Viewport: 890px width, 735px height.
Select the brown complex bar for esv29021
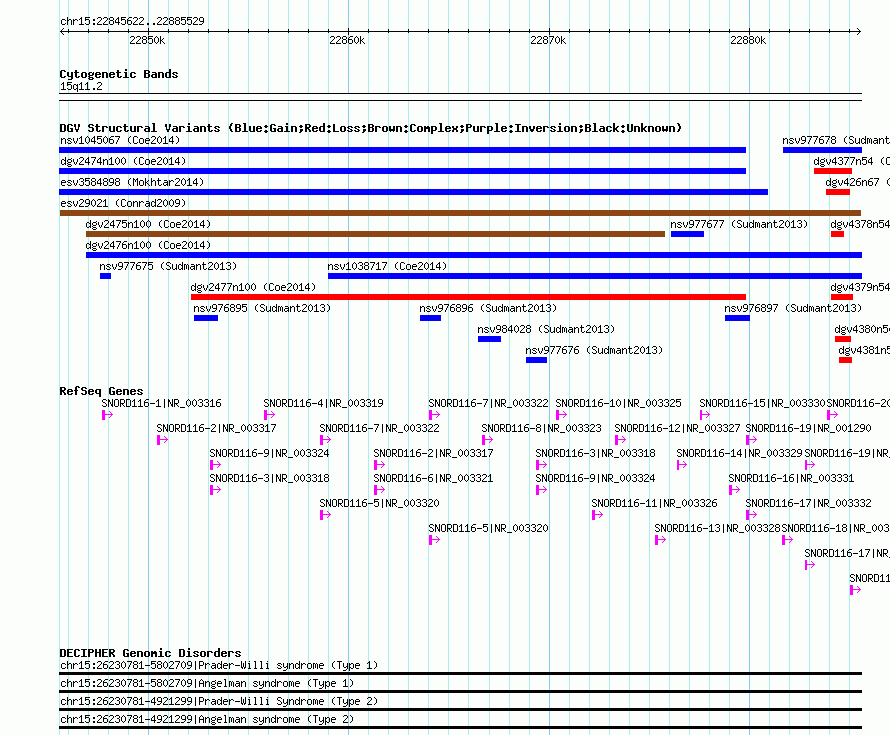click(x=460, y=213)
